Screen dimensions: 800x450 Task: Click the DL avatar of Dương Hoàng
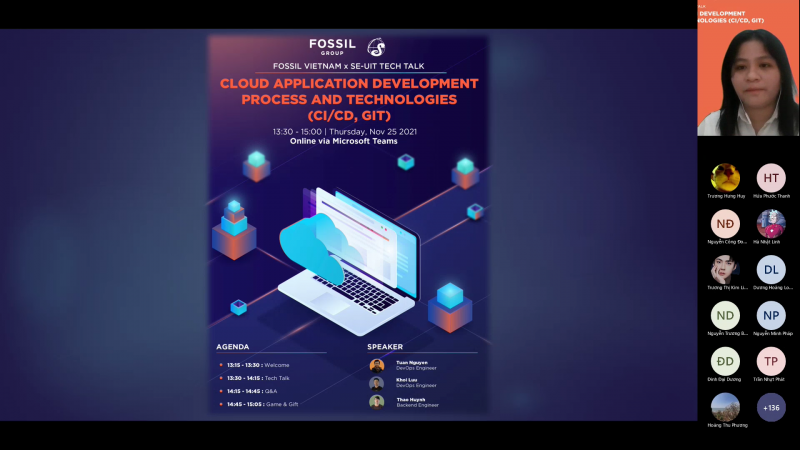pos(771,270)
